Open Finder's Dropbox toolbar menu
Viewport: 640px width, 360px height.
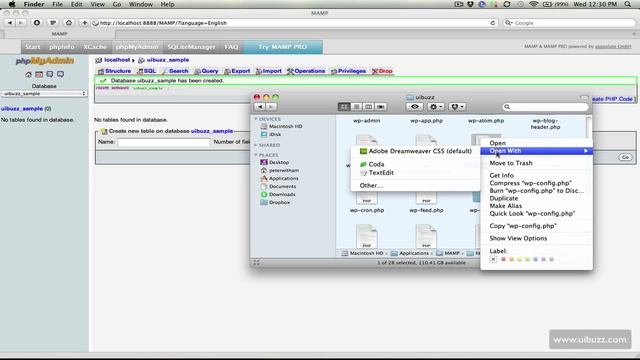457,107
